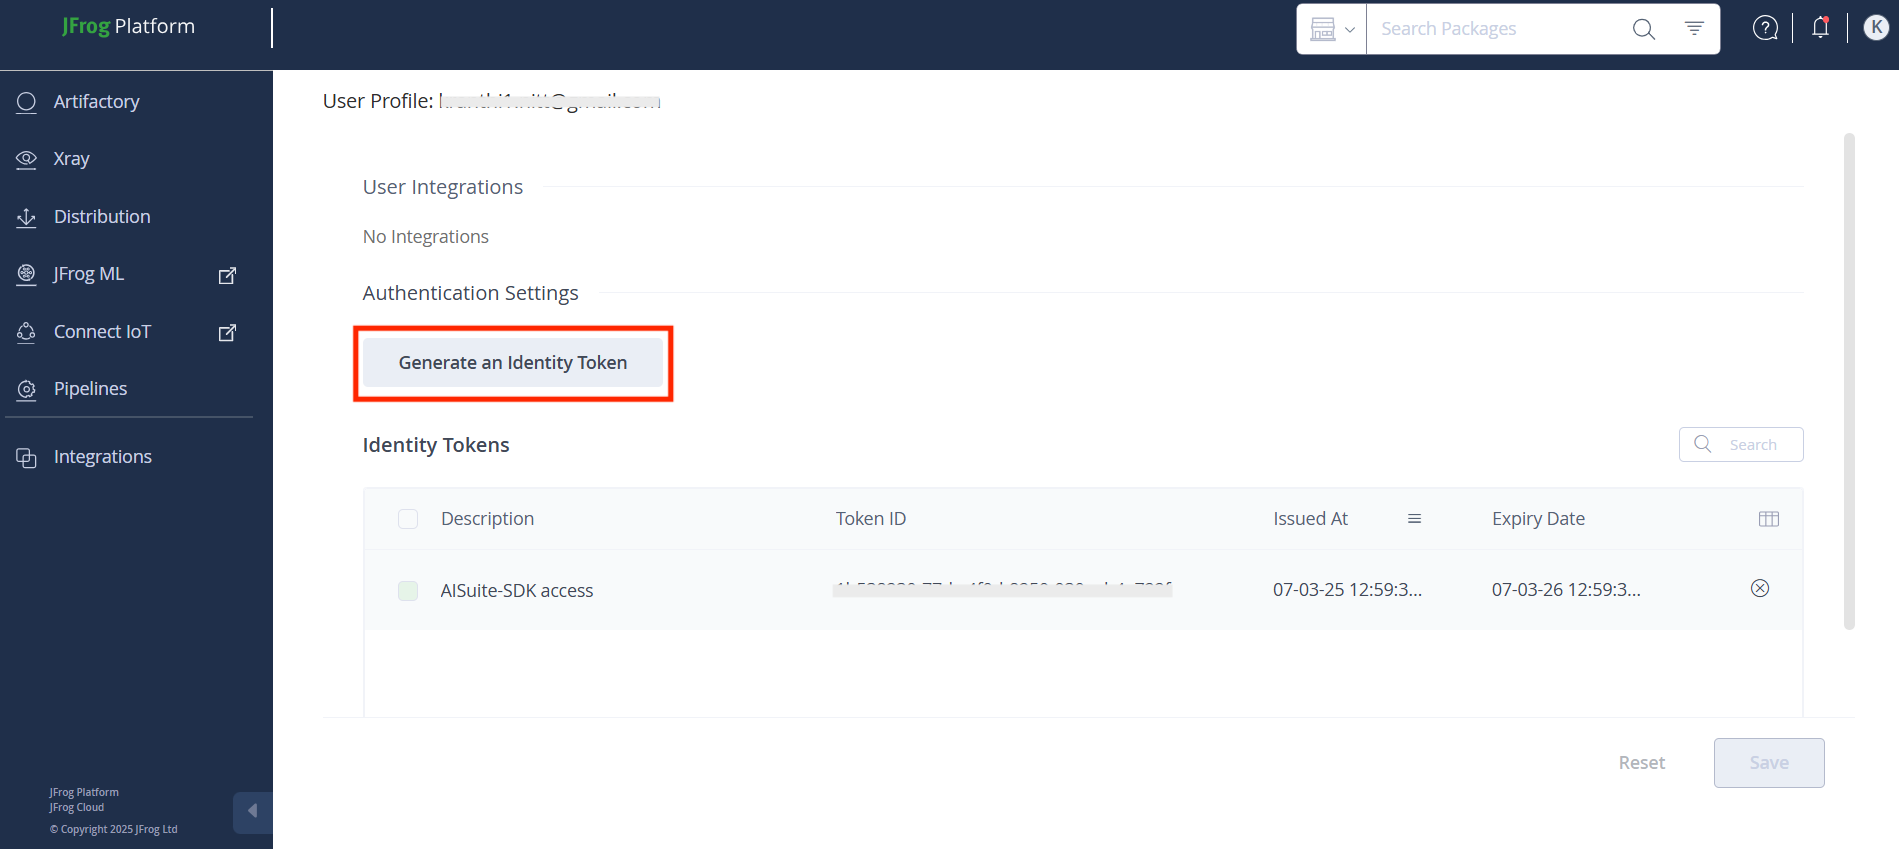Click the JFrog Cloud footer text
The width and height of the screenshot is (1899, 849).
(x=77, y=808)
